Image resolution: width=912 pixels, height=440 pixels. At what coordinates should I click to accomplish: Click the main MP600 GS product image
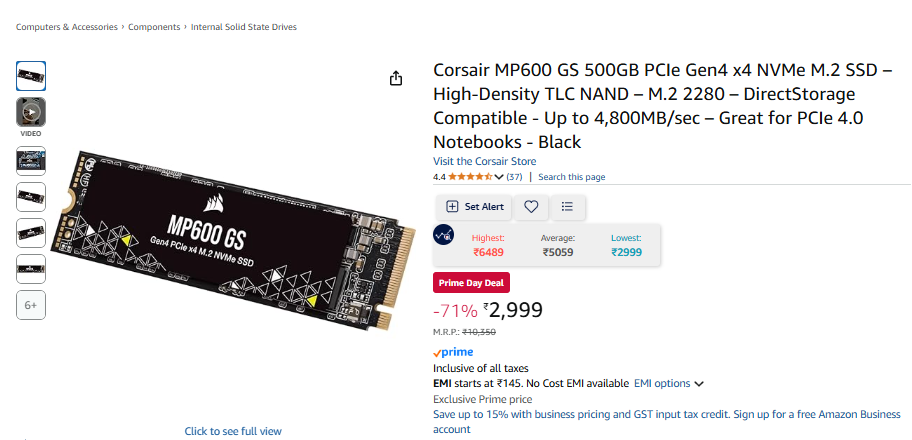tap(233, 240)
